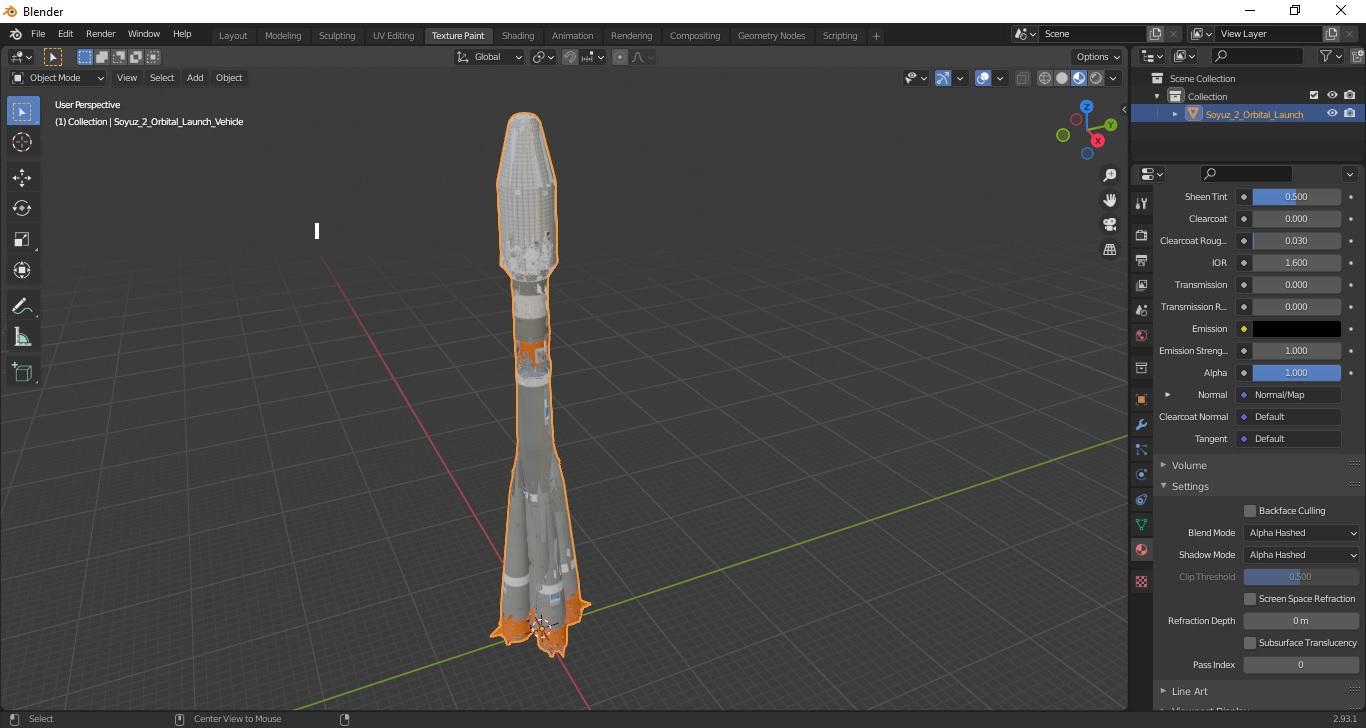The height and width of the screenshot is (728, 1366).
Task: Switch to Material Preview shading mode
Action: point(1079,78)
